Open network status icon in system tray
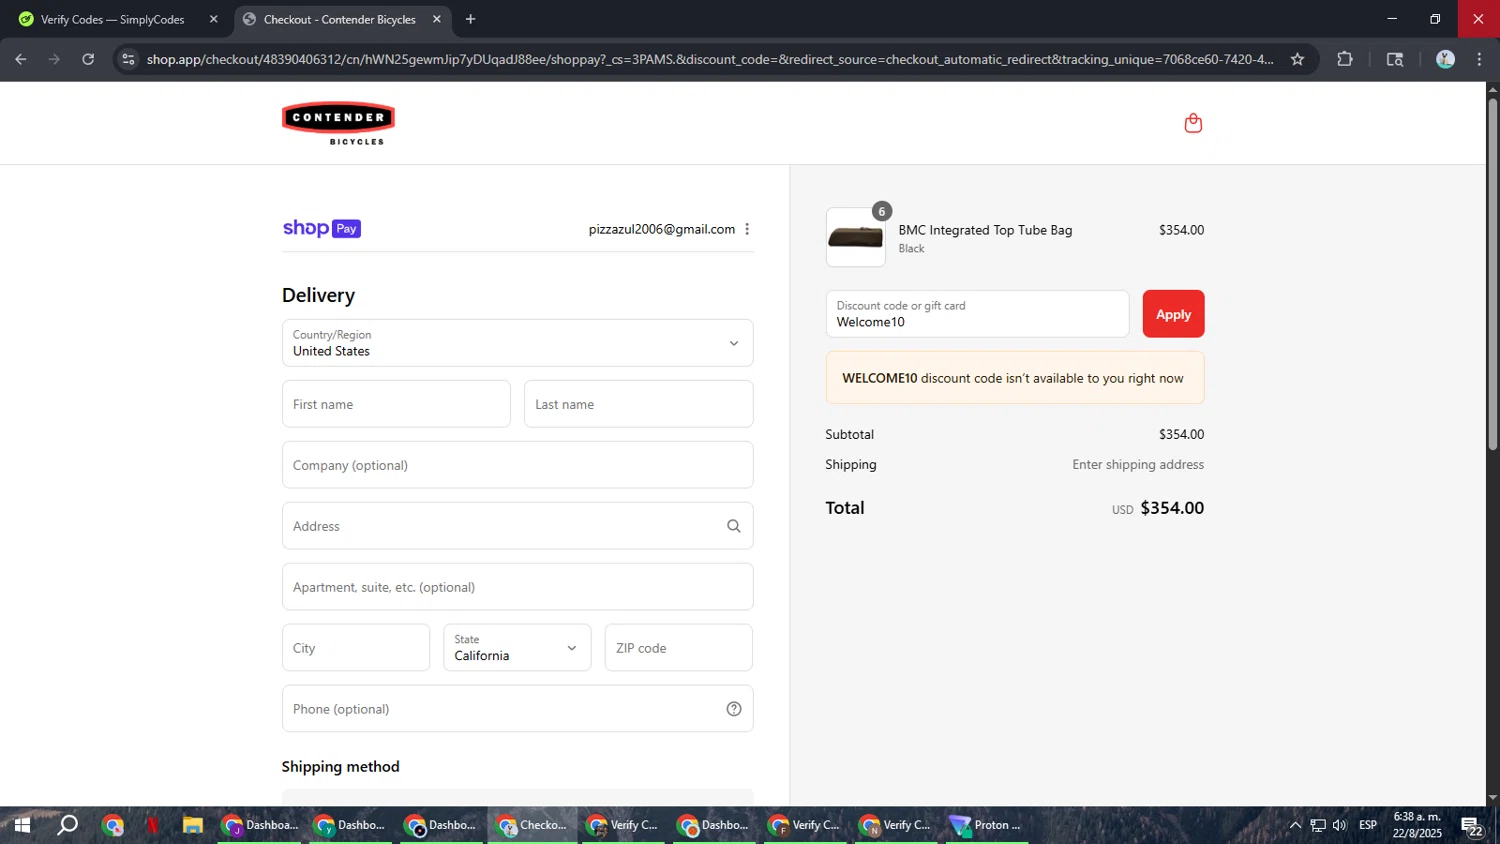1500x844 pixels. [1318, 825]
